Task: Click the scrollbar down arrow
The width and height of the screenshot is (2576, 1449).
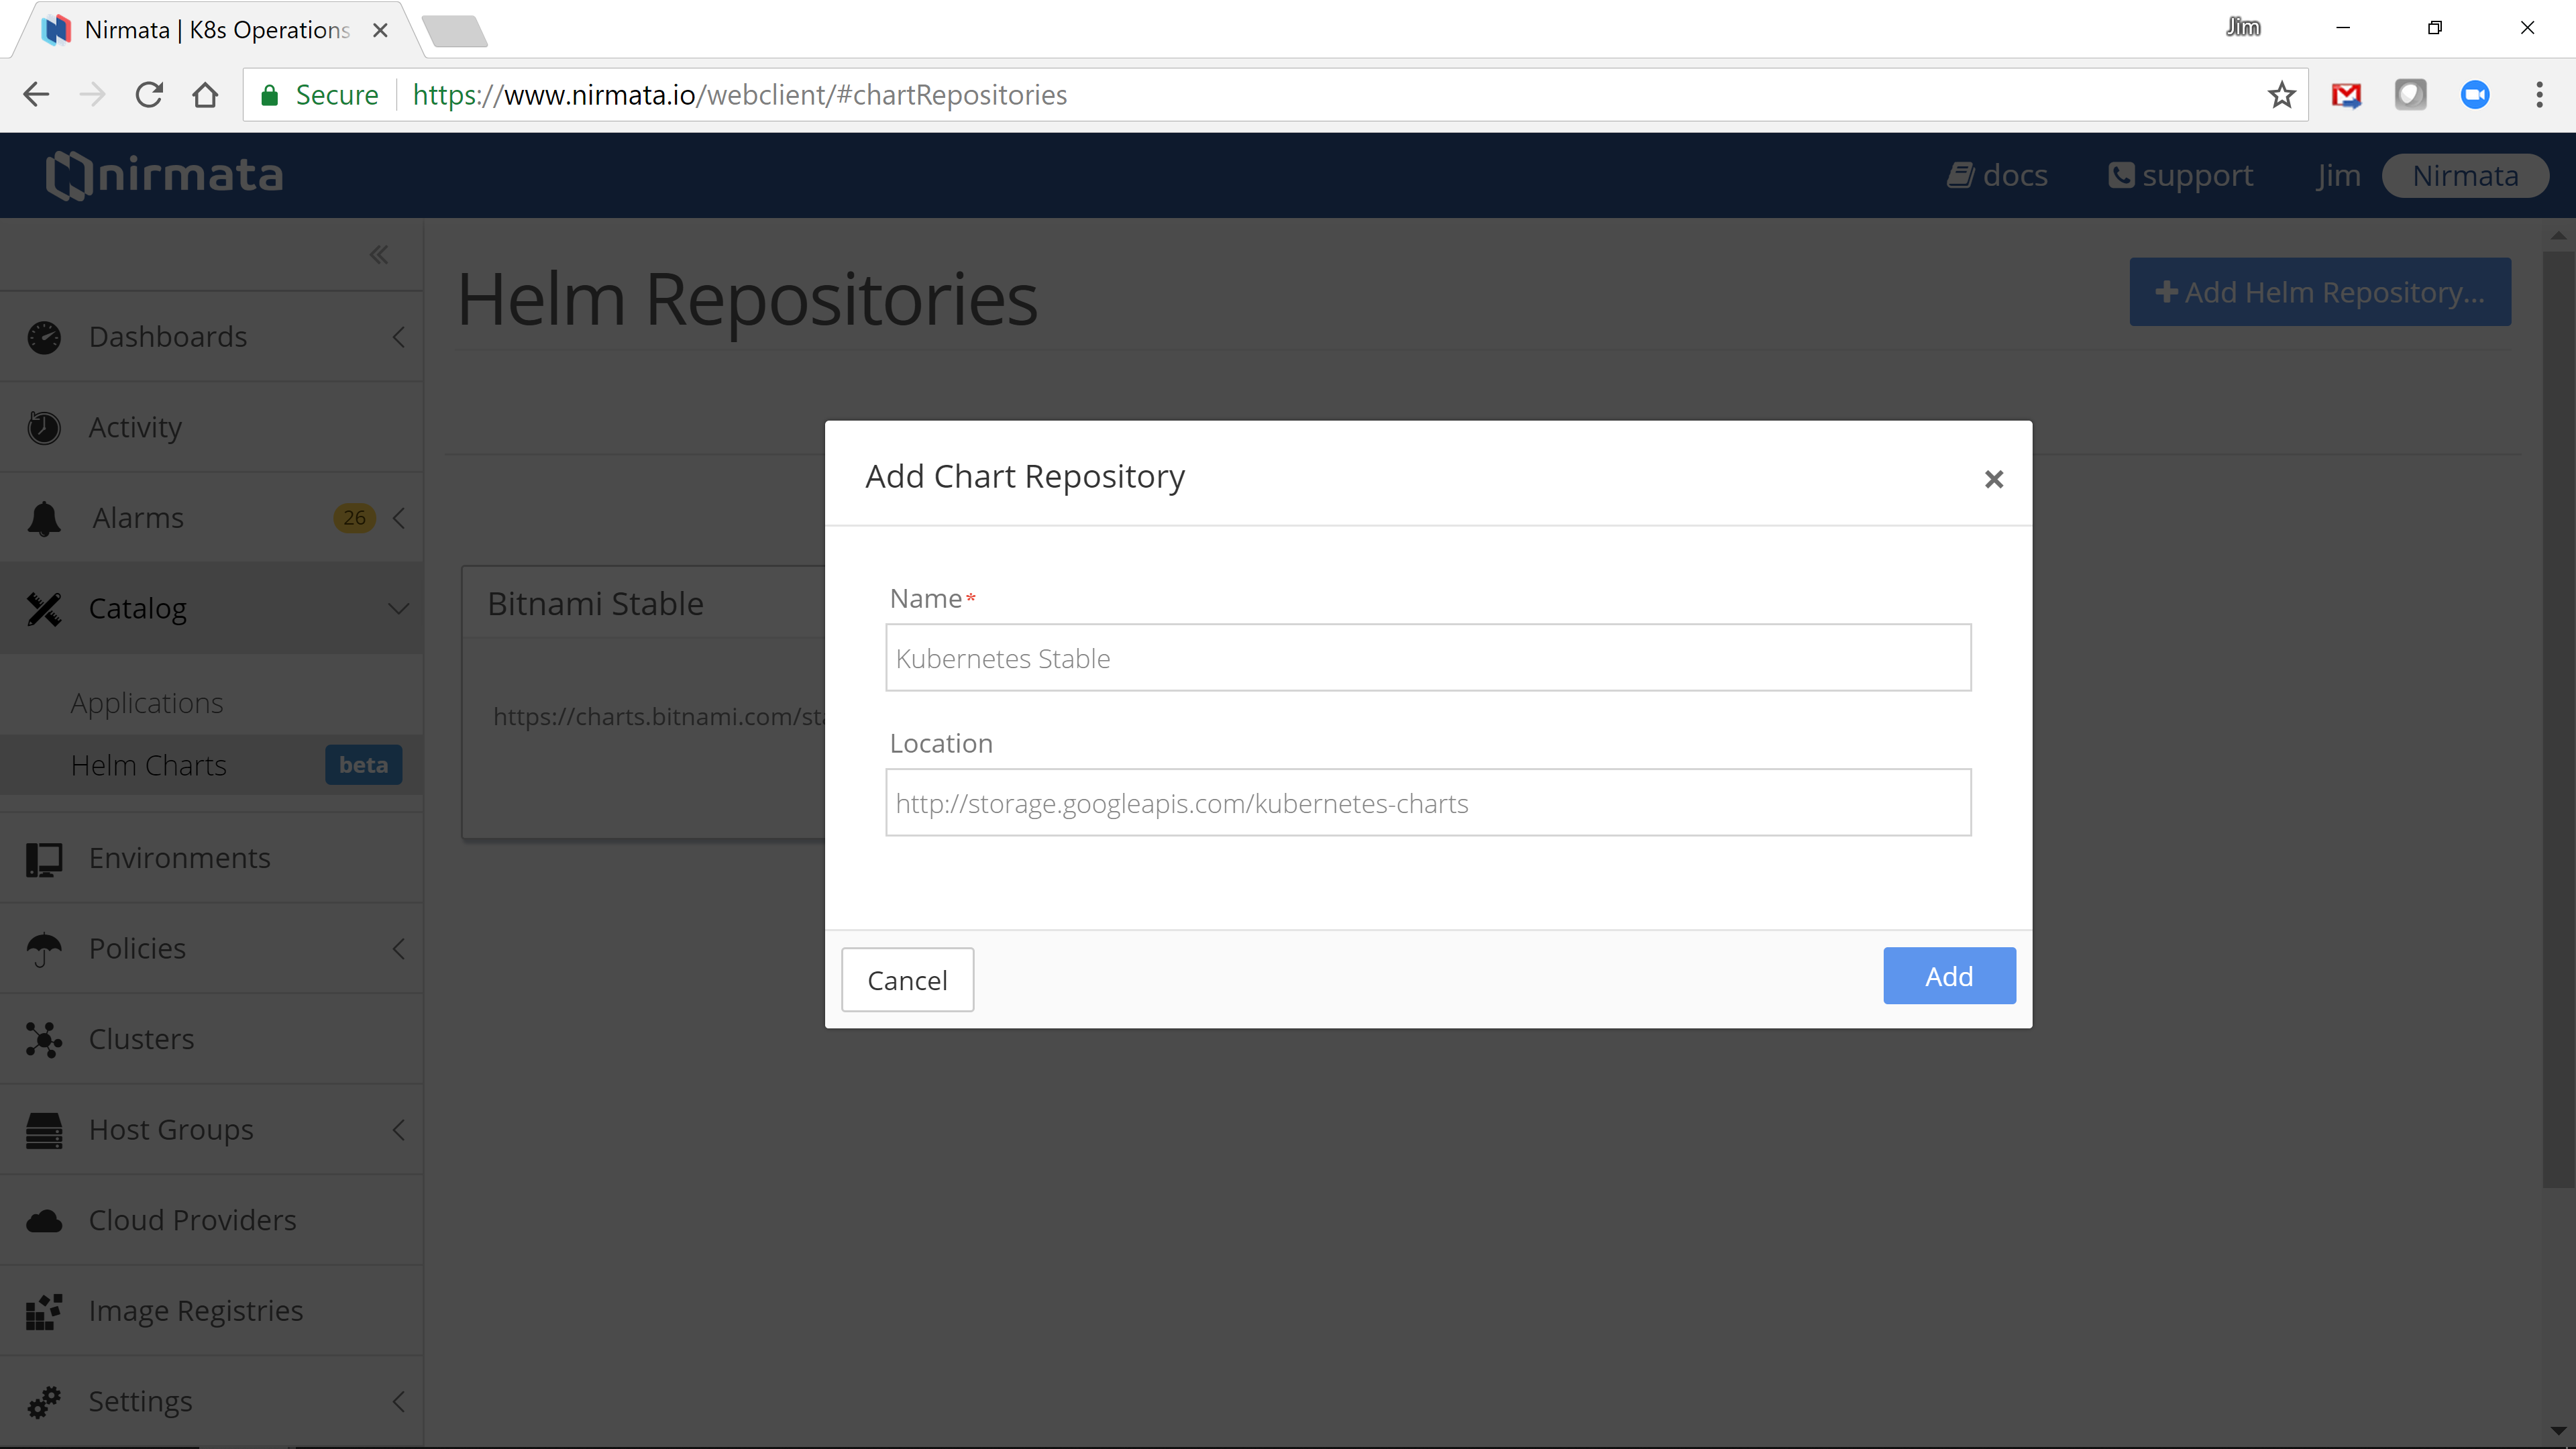Action: click(2557, 1431)
